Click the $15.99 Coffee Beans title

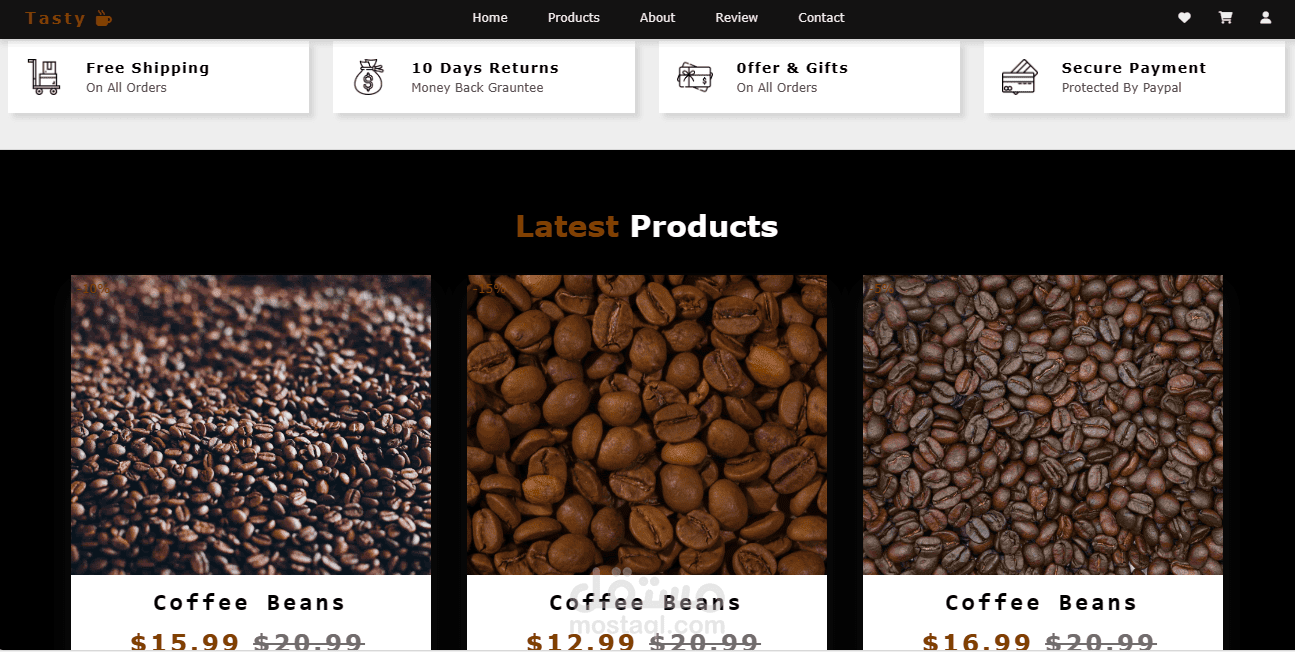tap(250, 603)
